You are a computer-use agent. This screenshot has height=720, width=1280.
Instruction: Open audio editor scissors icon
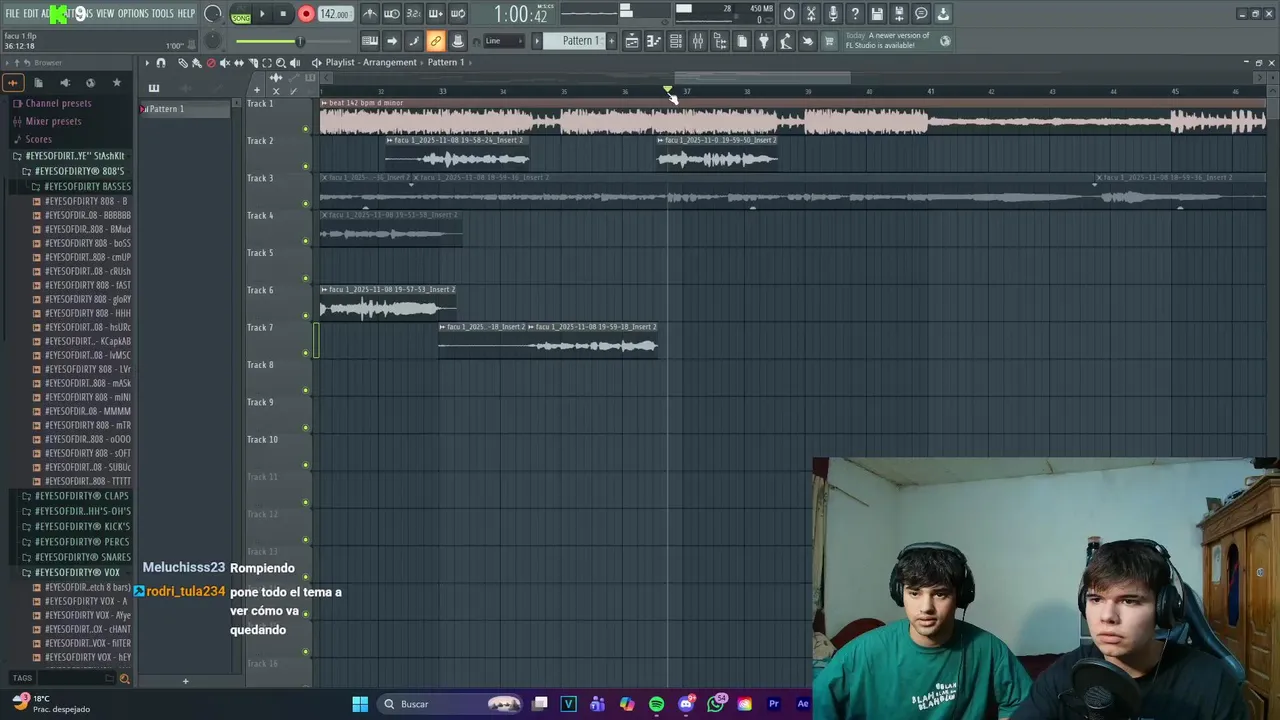coord(811,14)
